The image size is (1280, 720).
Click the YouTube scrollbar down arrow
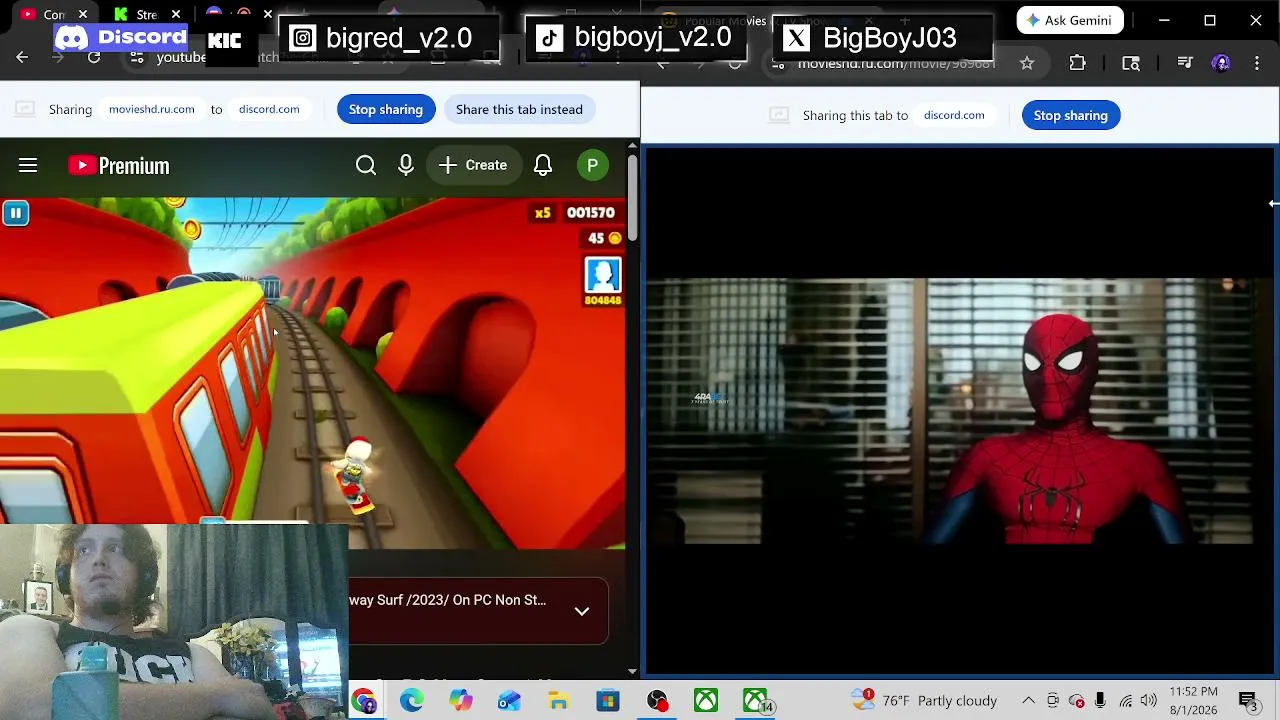click(632, 672)
